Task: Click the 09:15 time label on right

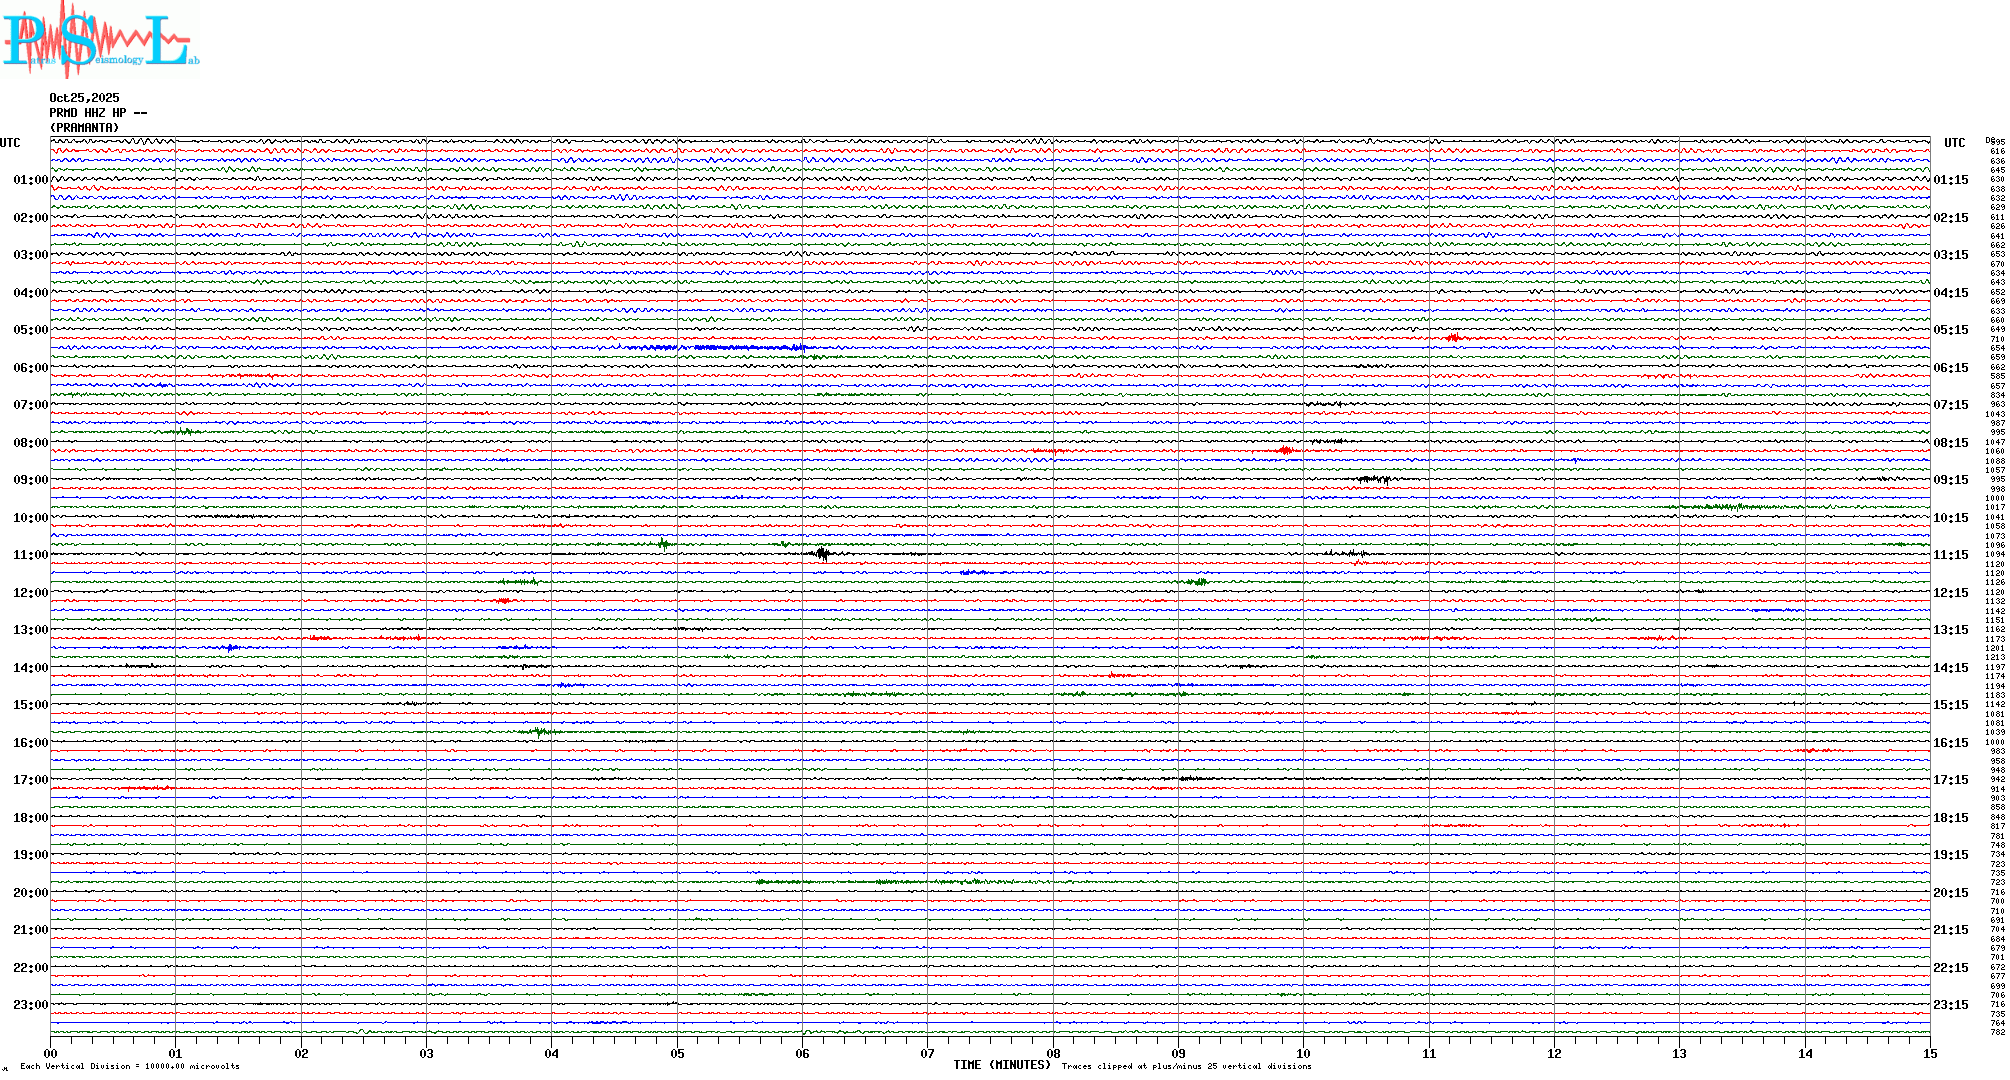Action: (1950, 480)
